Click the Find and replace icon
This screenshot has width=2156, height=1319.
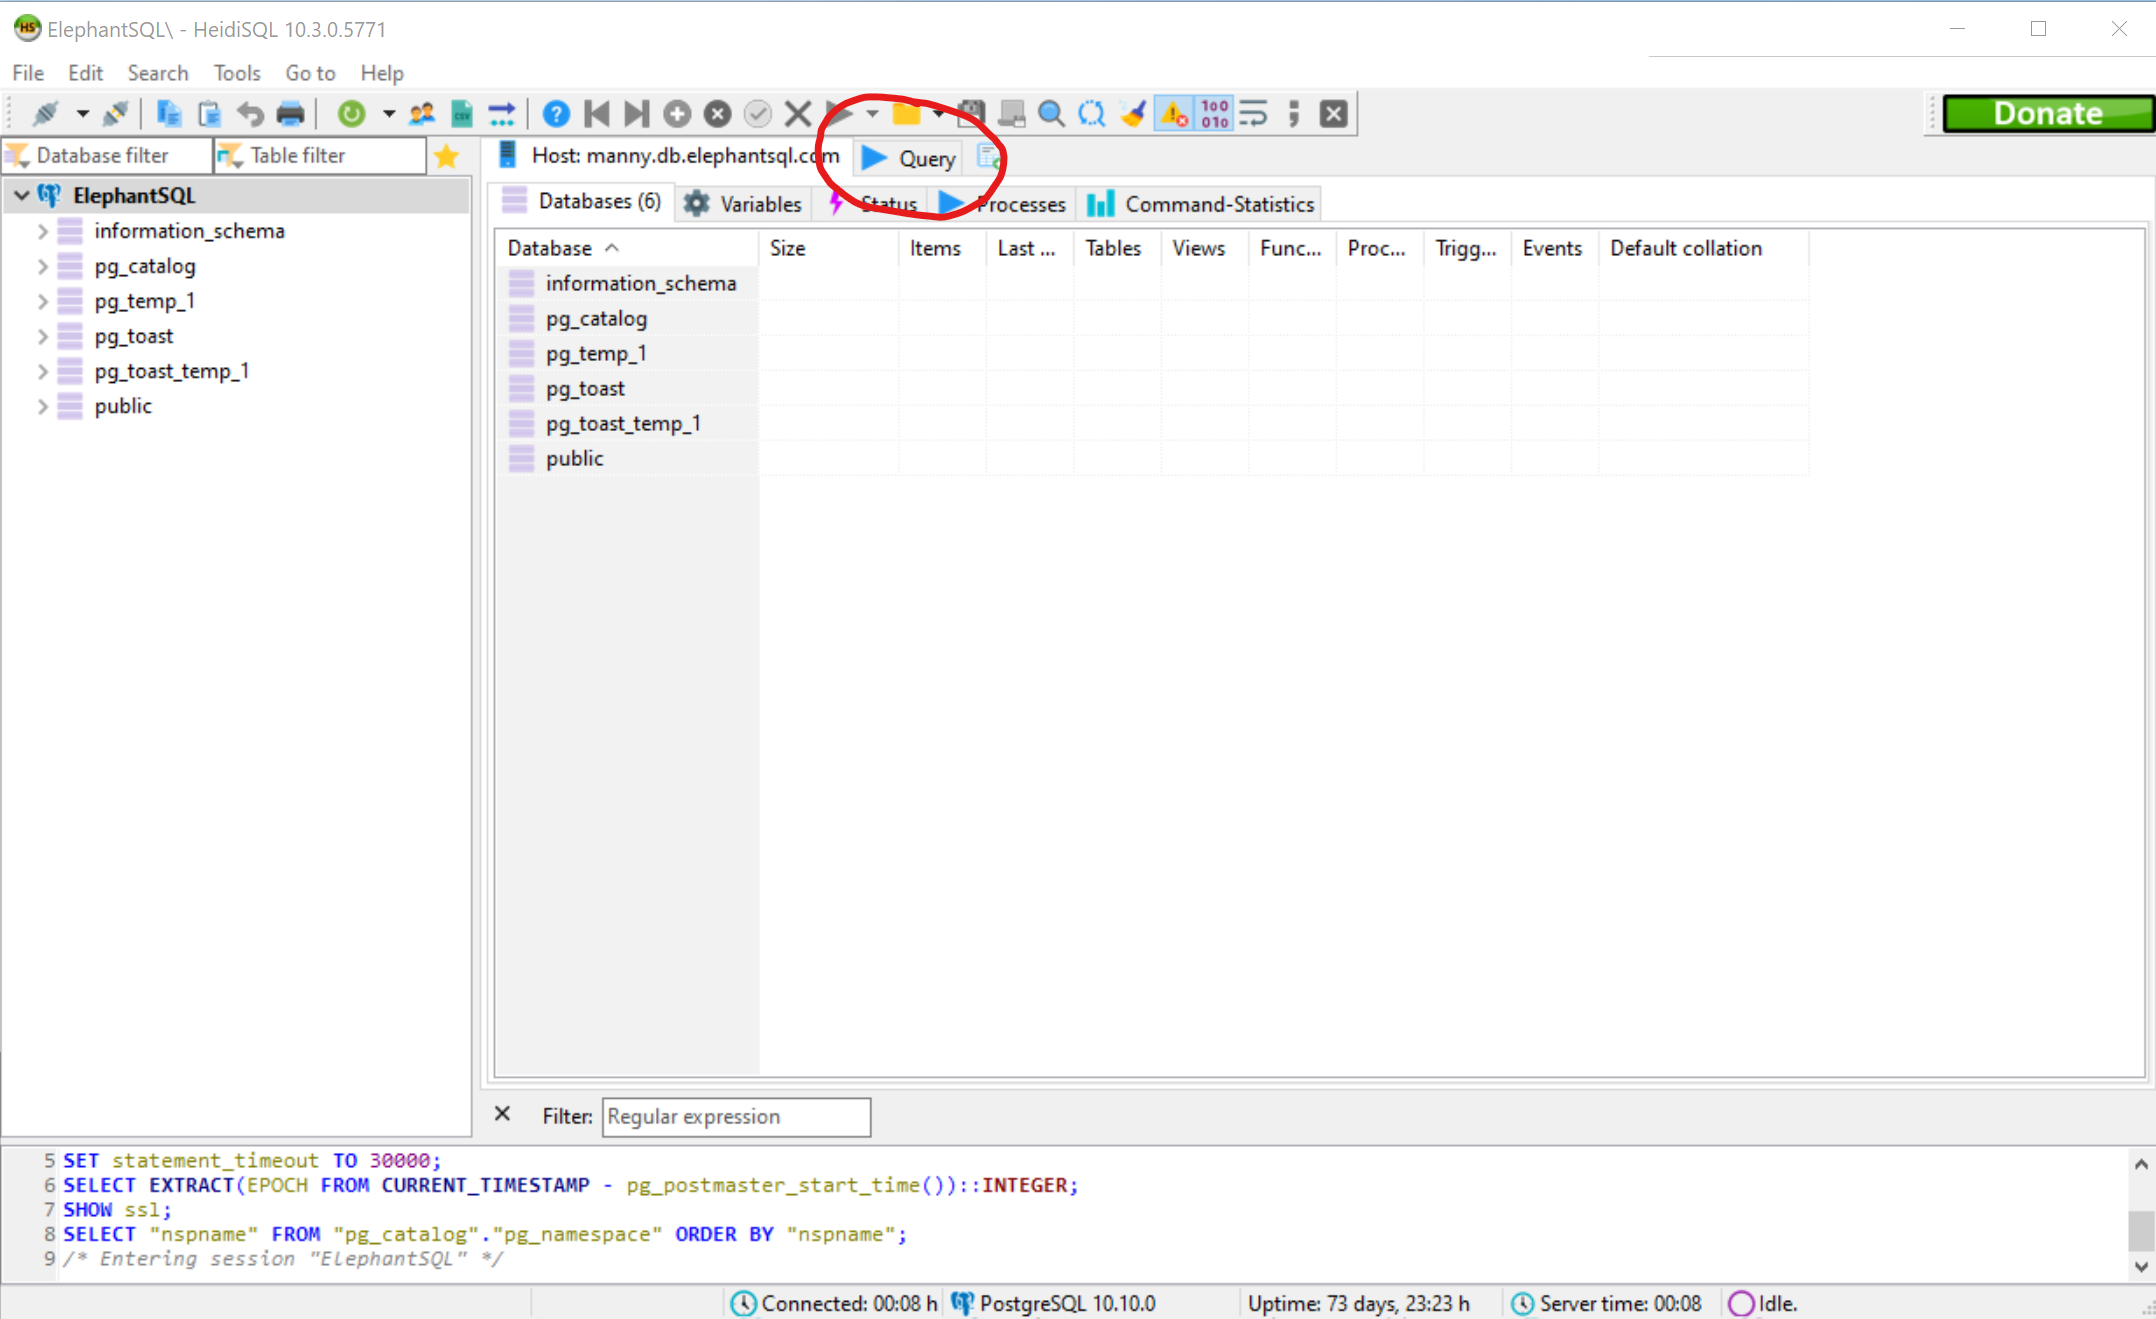tap(1092, 112)
